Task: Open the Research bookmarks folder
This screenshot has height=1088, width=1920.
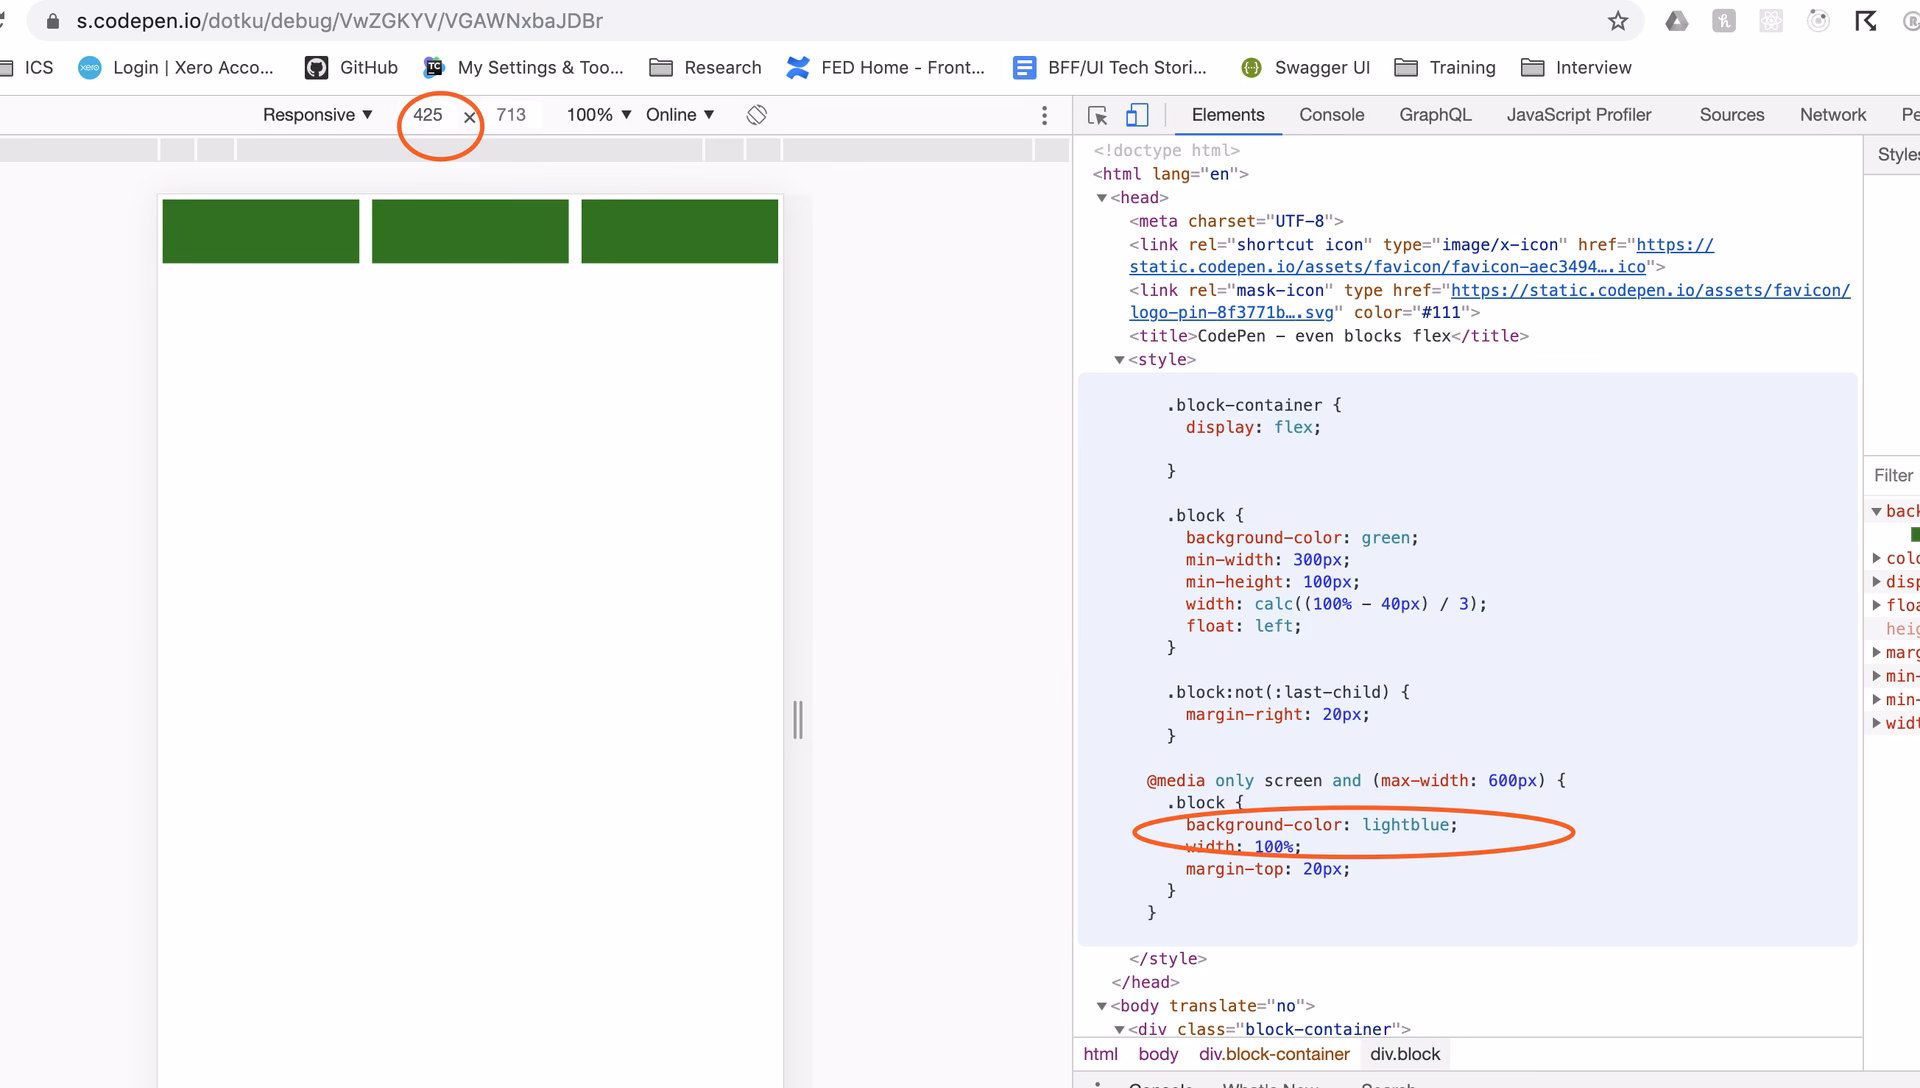Action: pyautogui.click(x=706, y=68)
